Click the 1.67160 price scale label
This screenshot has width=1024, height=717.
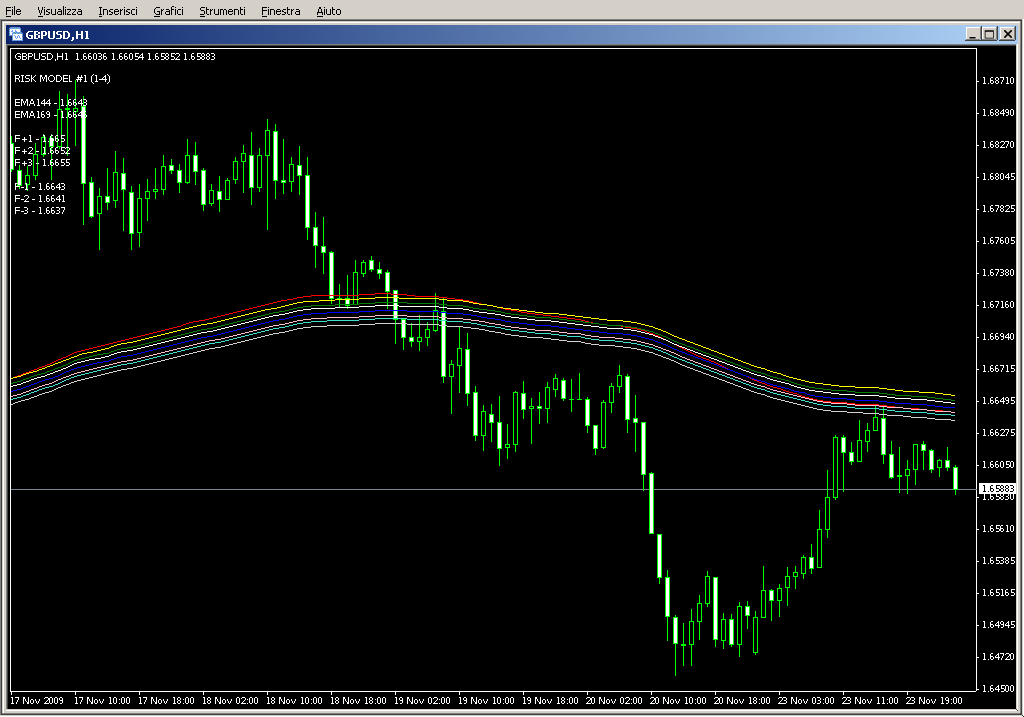(x=998, y=304)
